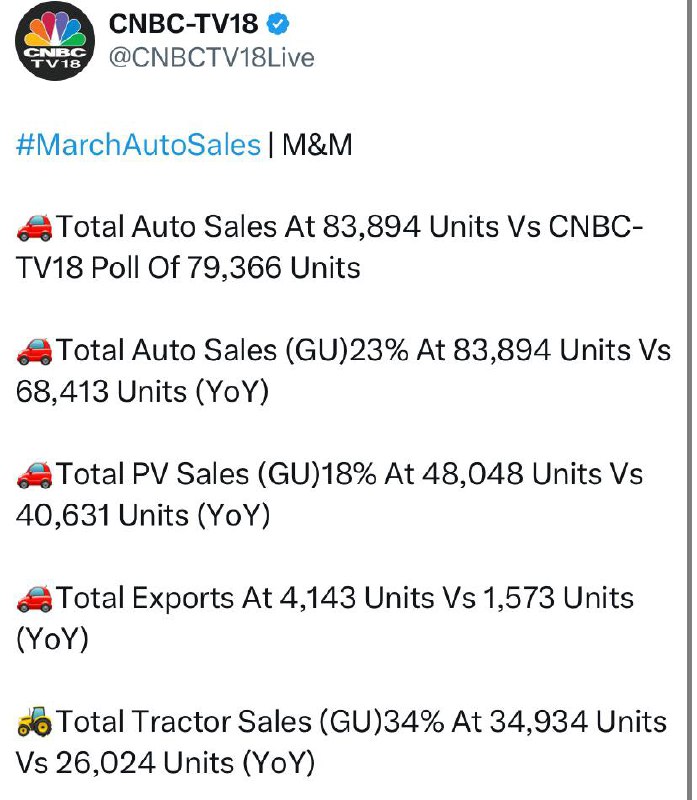Image resolution: width=697 pixels, height=800 pixels.
Task: Click the 26,024 Units (YoY) text
Action: 185,763
